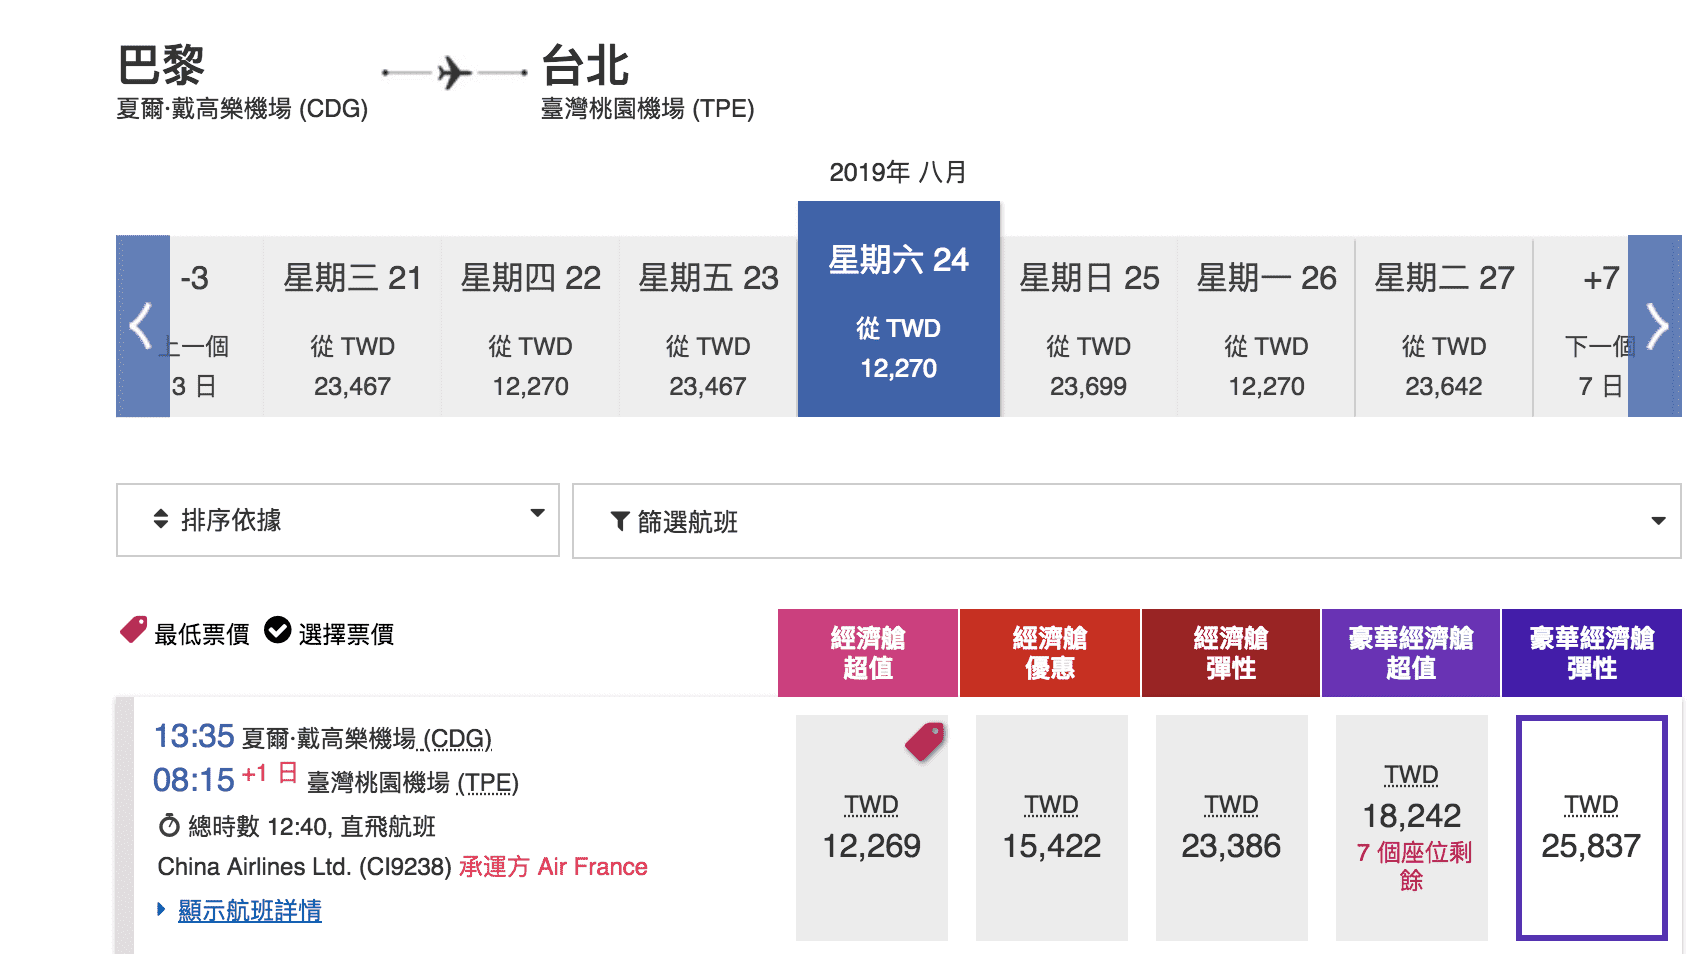Viewport: 1708px width, 954px height.
Task: Click the next 7 days arrow
Action: pyautogui.click(x=1656, y=326)
